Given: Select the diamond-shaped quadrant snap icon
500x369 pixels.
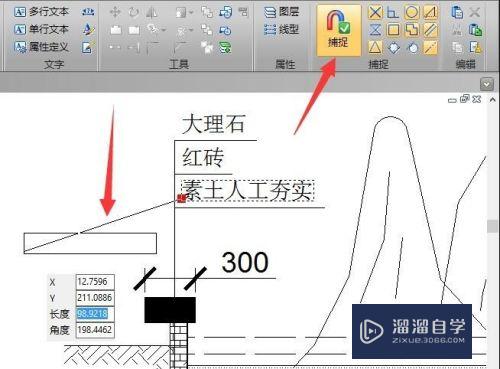Looking at the screenshot, I should [x=393, y=48].
